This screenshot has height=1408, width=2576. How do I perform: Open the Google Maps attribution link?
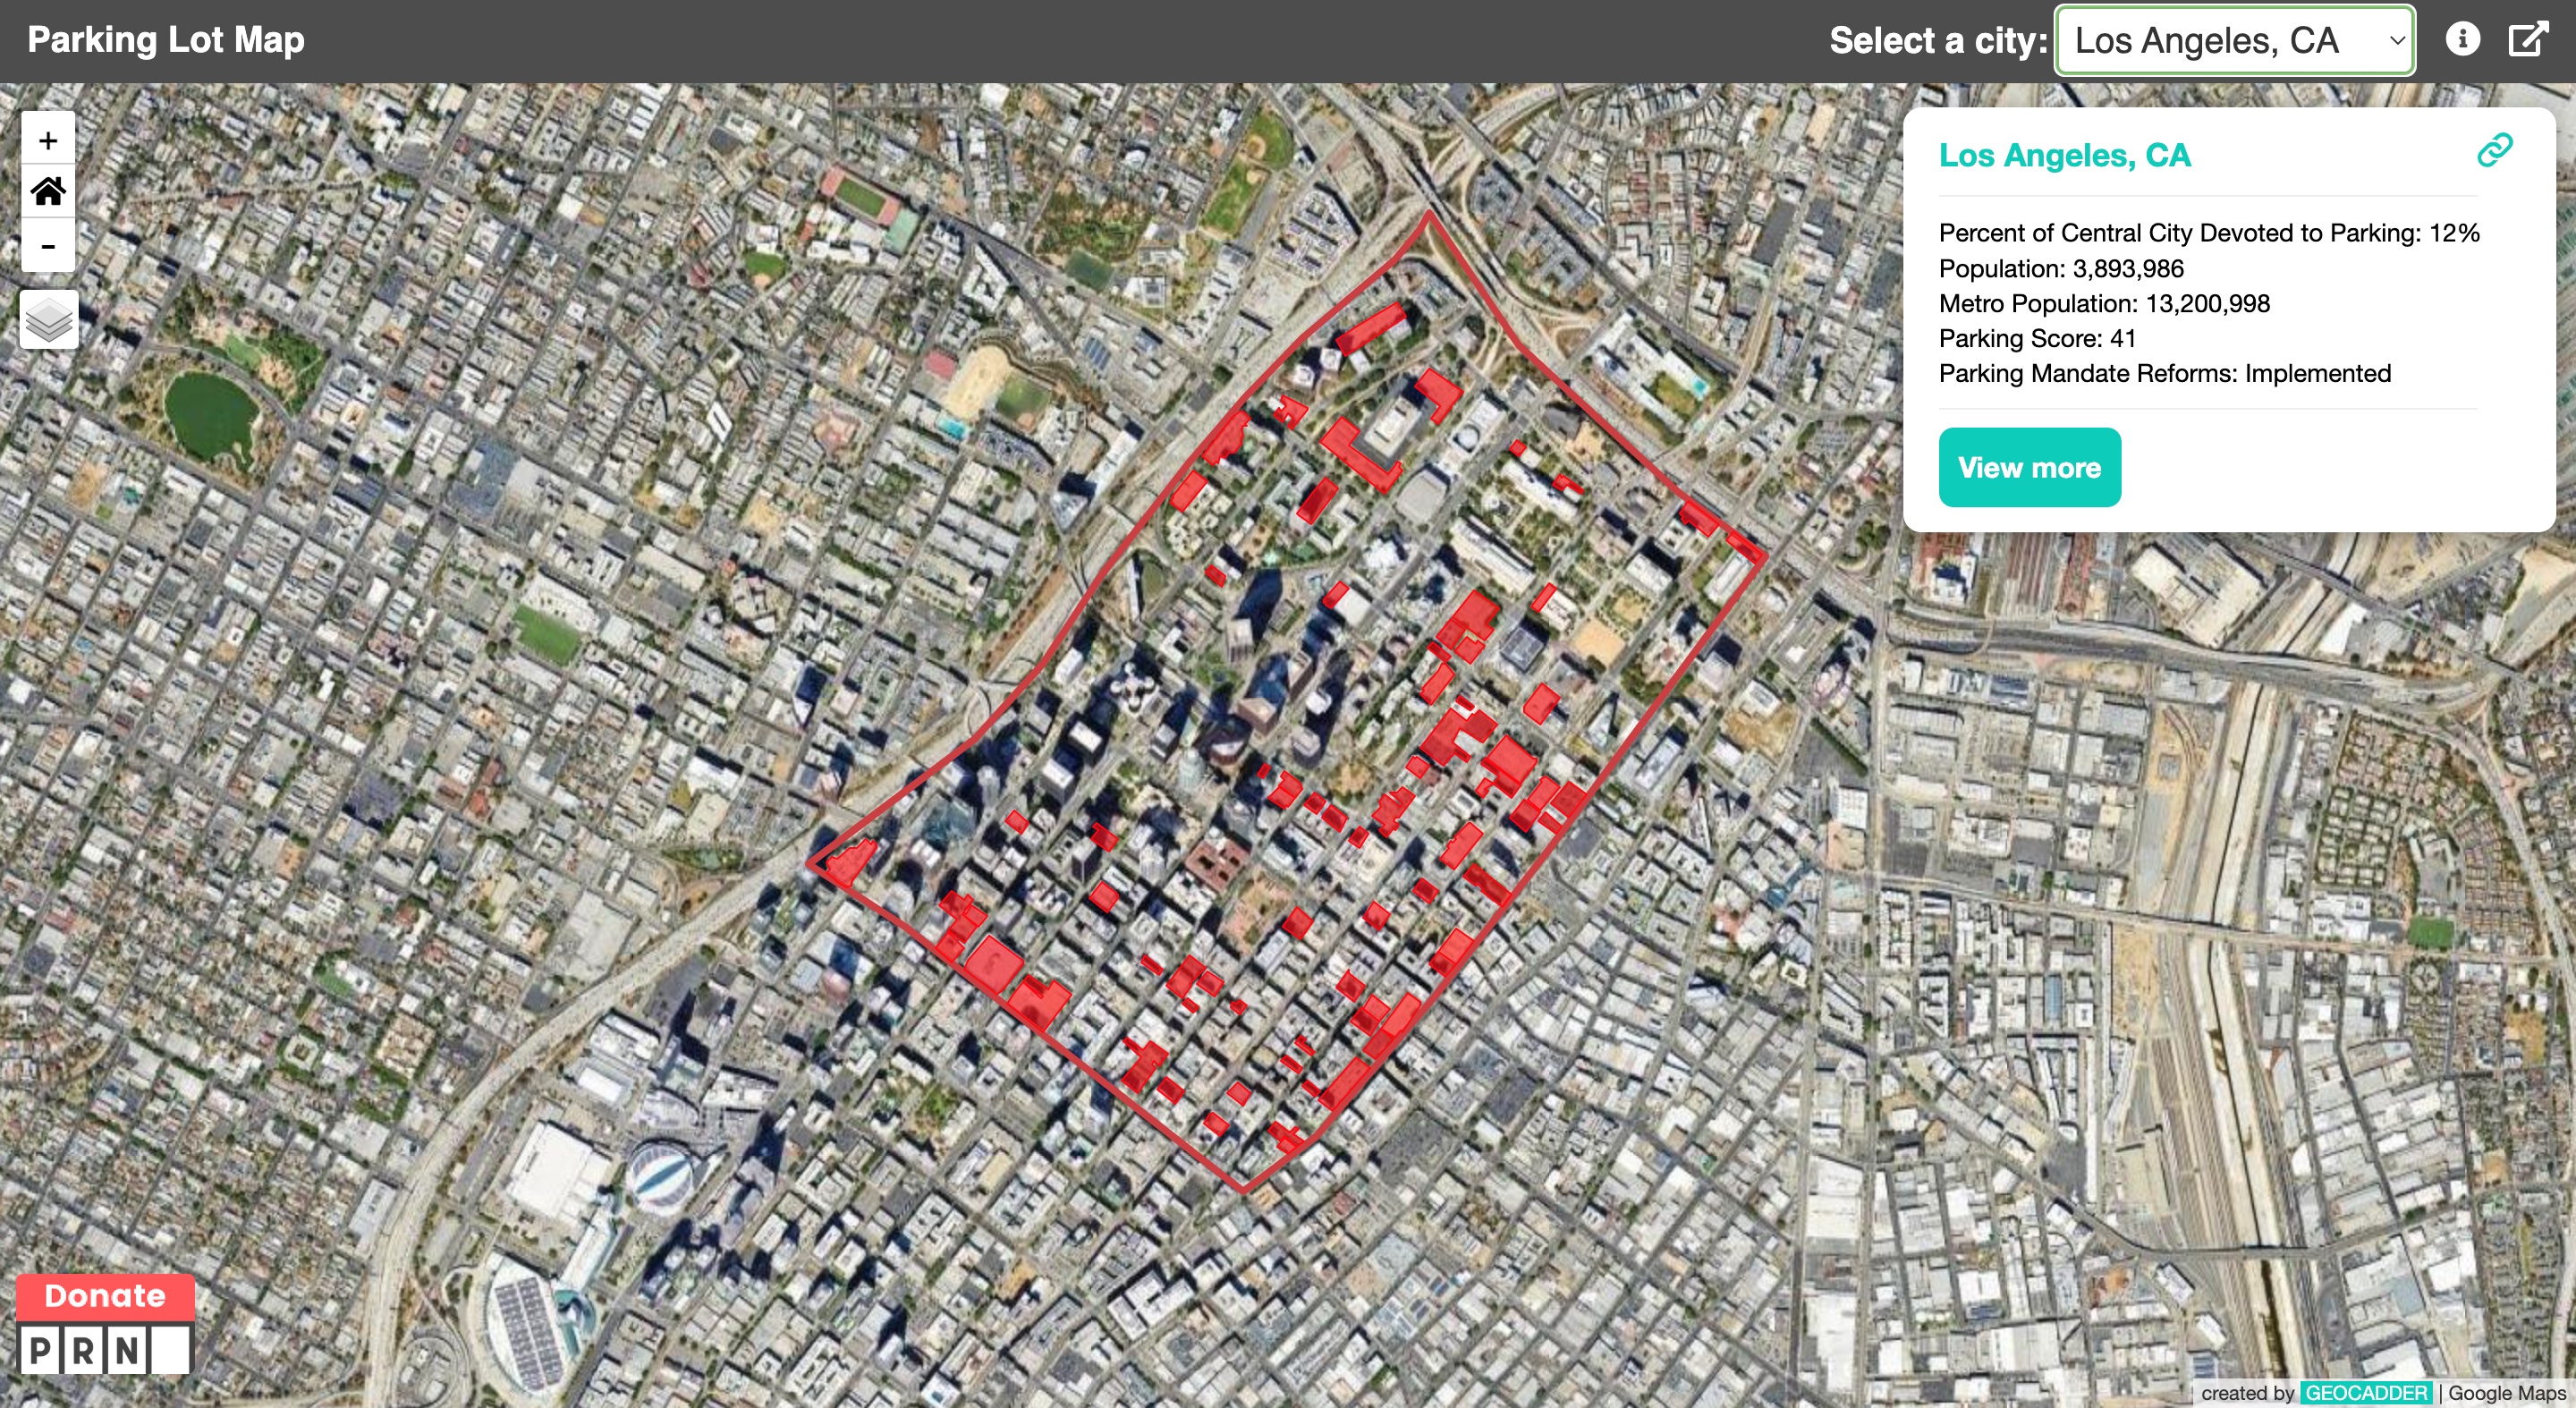tap(2506, 1392)
